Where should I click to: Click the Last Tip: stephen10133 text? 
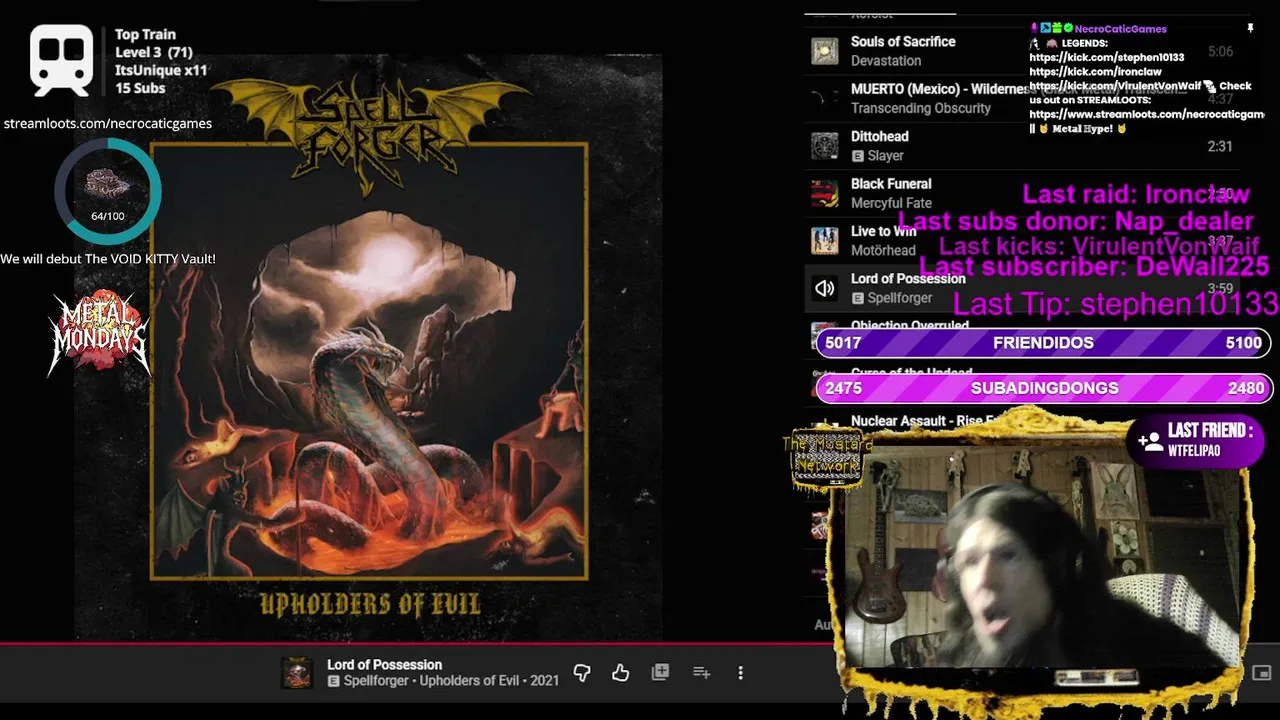(1116, 303)
